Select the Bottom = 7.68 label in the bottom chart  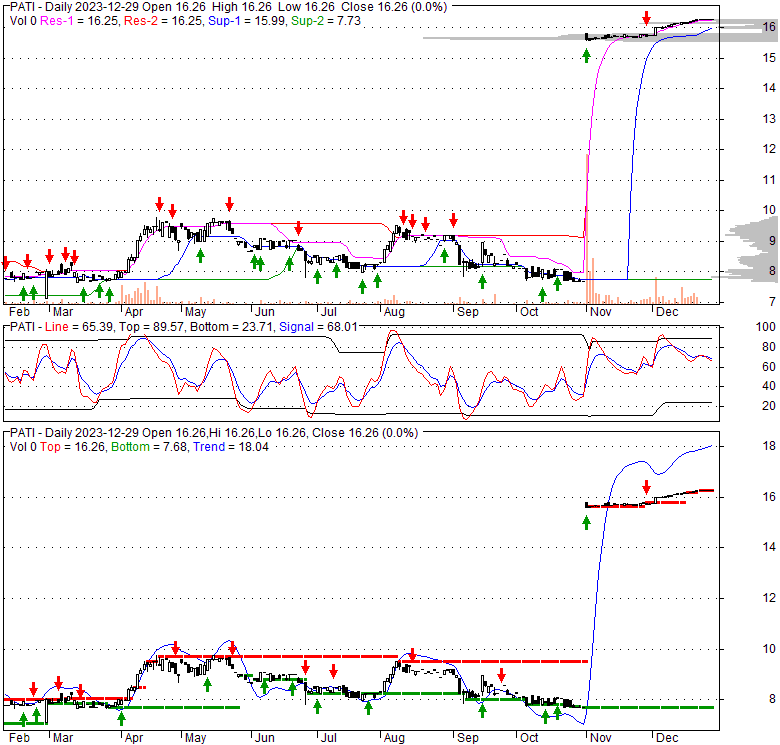(x=149, y=447)
